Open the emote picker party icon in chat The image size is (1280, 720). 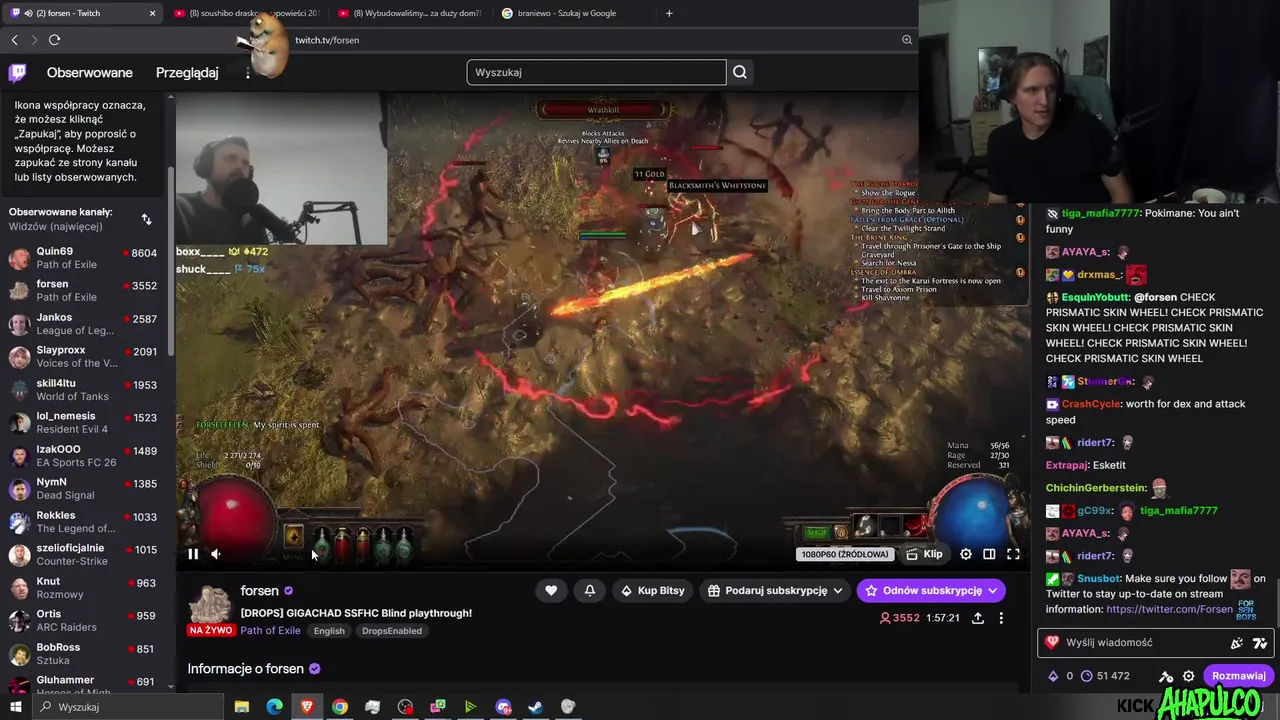click(1237, 643)
